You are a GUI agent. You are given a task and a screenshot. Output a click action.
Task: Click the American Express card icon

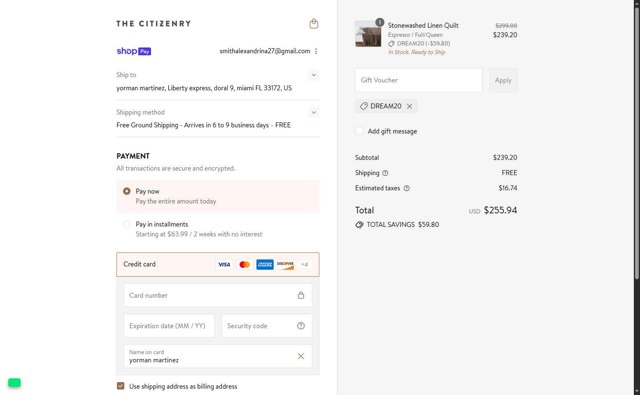tap(265, 264)
